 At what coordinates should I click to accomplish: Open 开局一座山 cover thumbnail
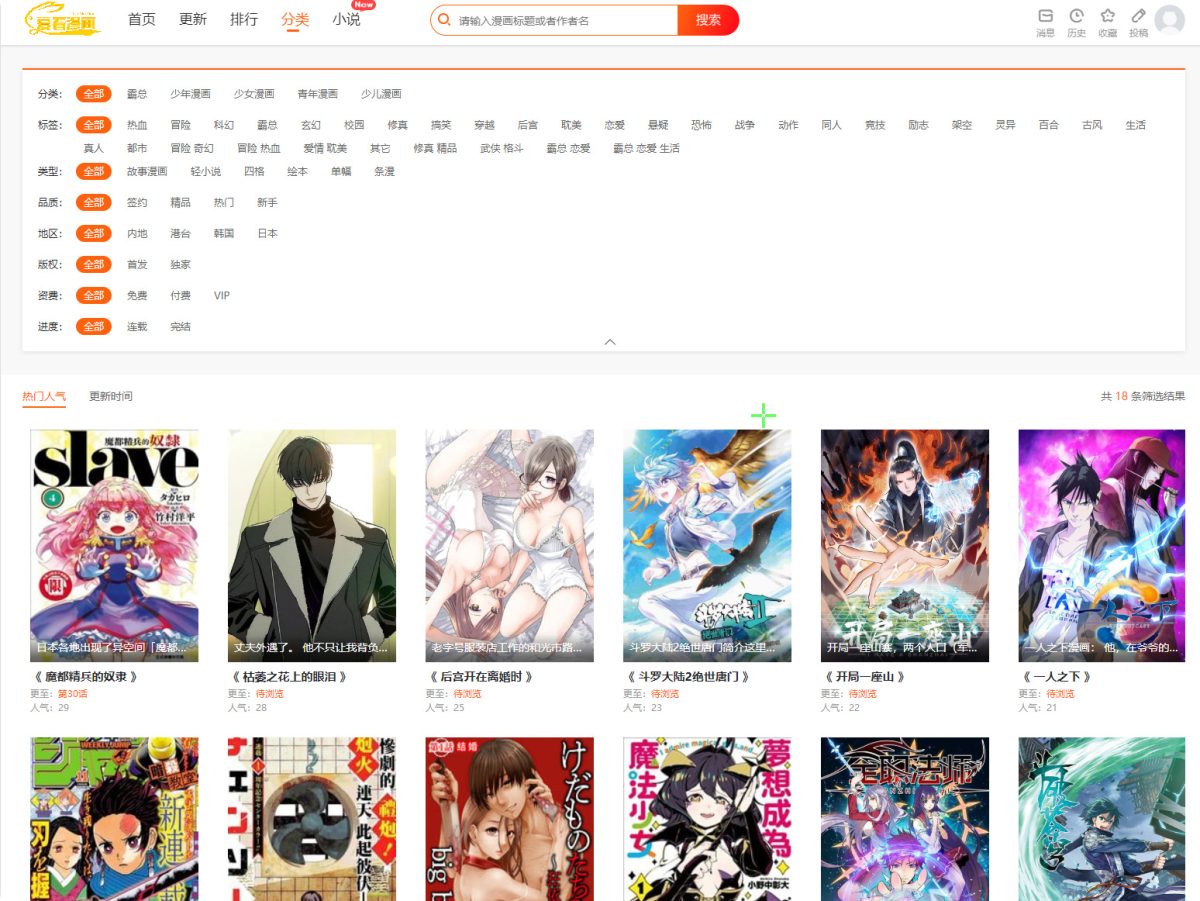[905, 546]
